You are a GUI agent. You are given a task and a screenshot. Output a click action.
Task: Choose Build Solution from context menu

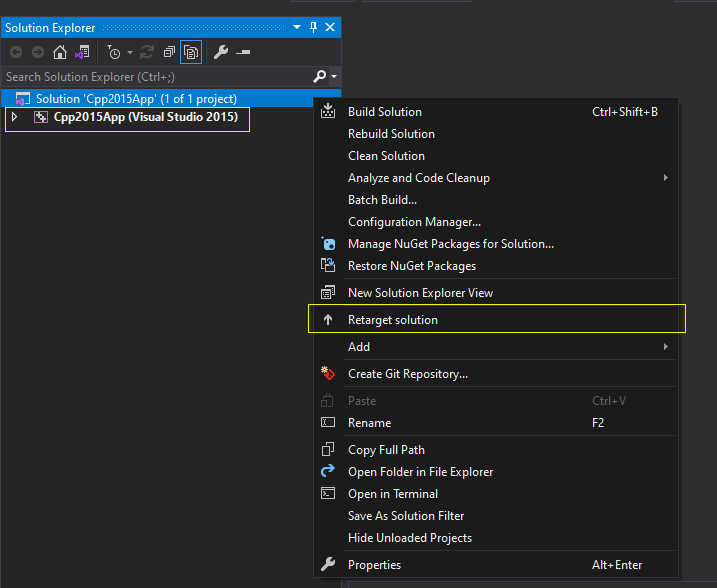coord(496,112)
